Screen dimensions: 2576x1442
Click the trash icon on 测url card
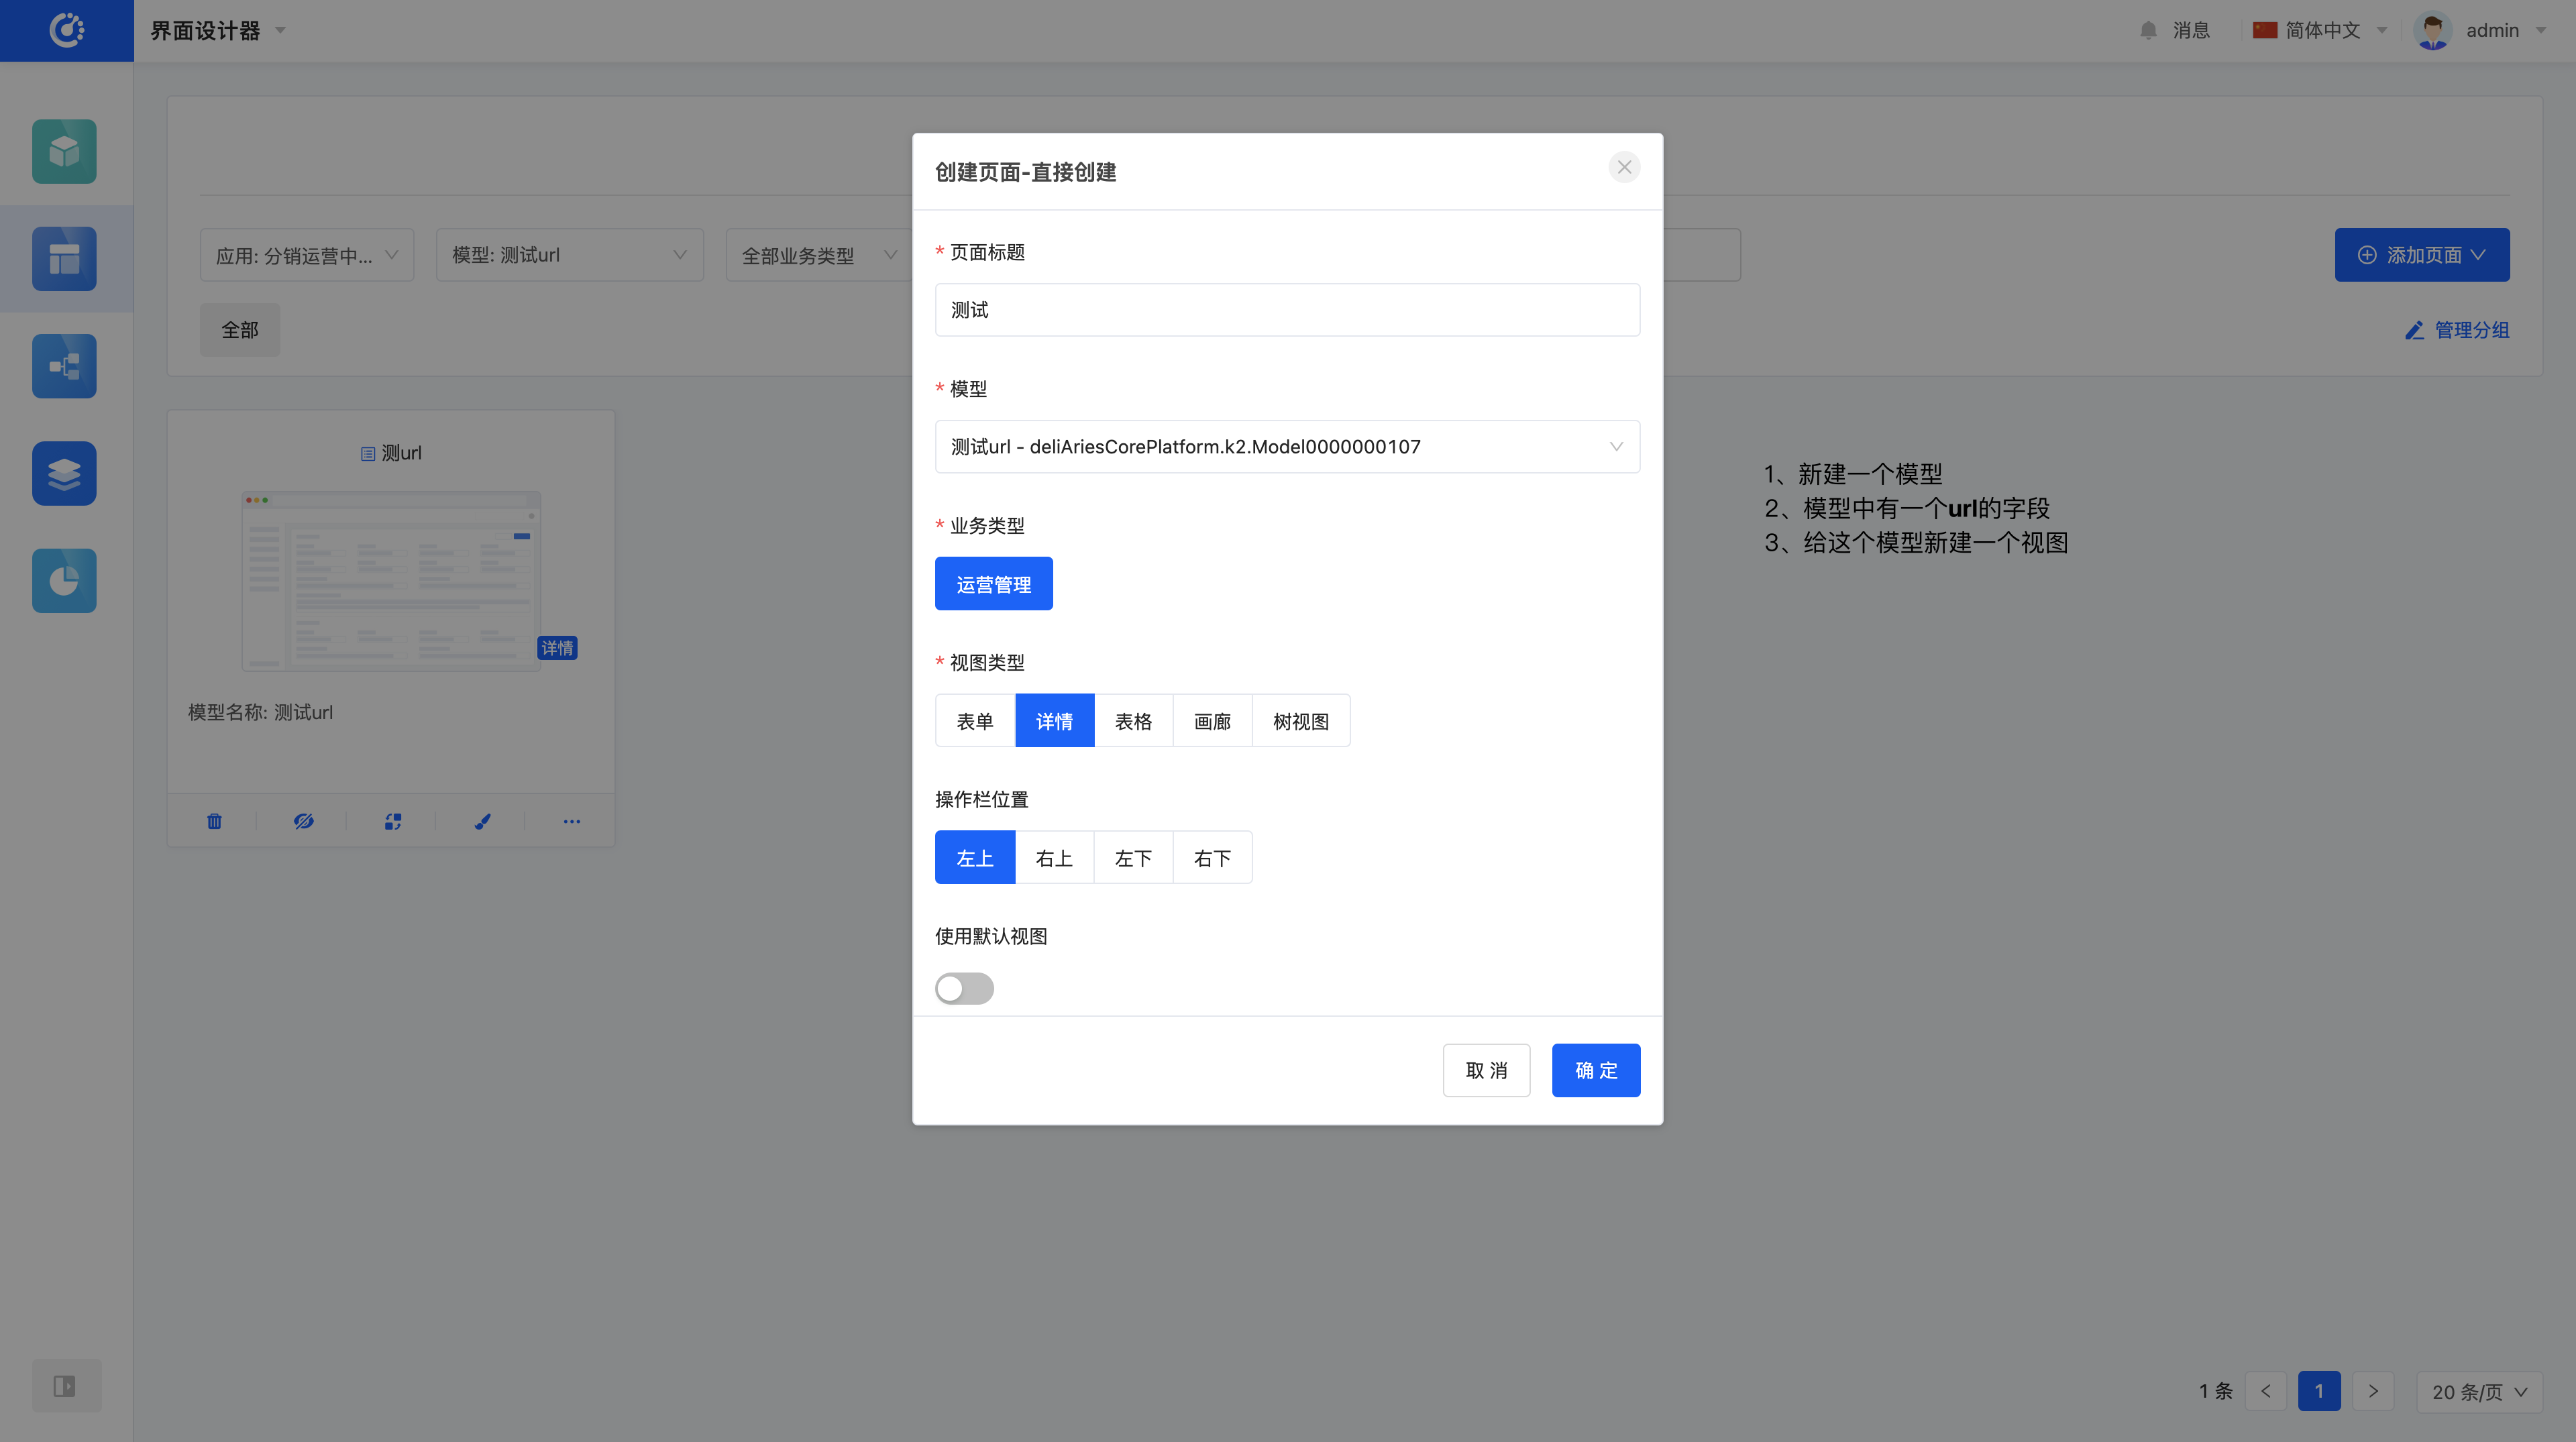coord(214,821)
